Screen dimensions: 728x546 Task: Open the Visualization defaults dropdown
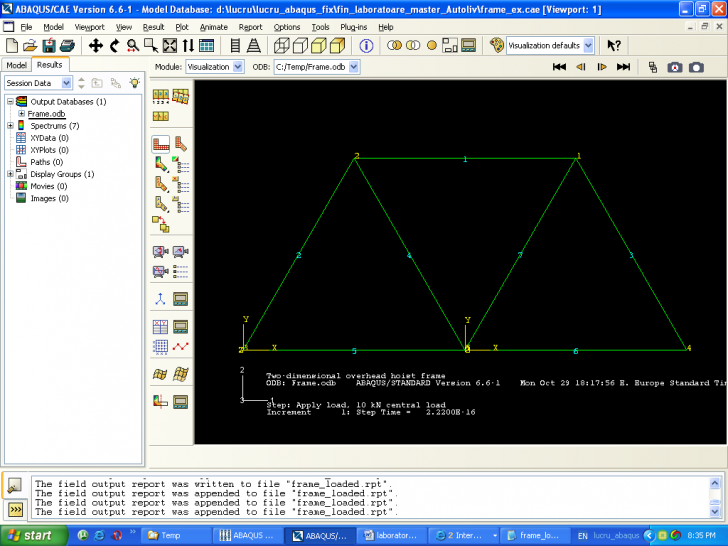click(587, 46)
